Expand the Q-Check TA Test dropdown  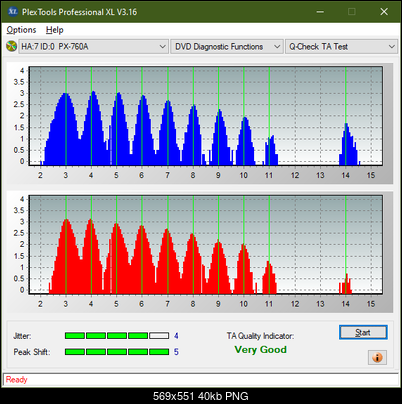341,46
